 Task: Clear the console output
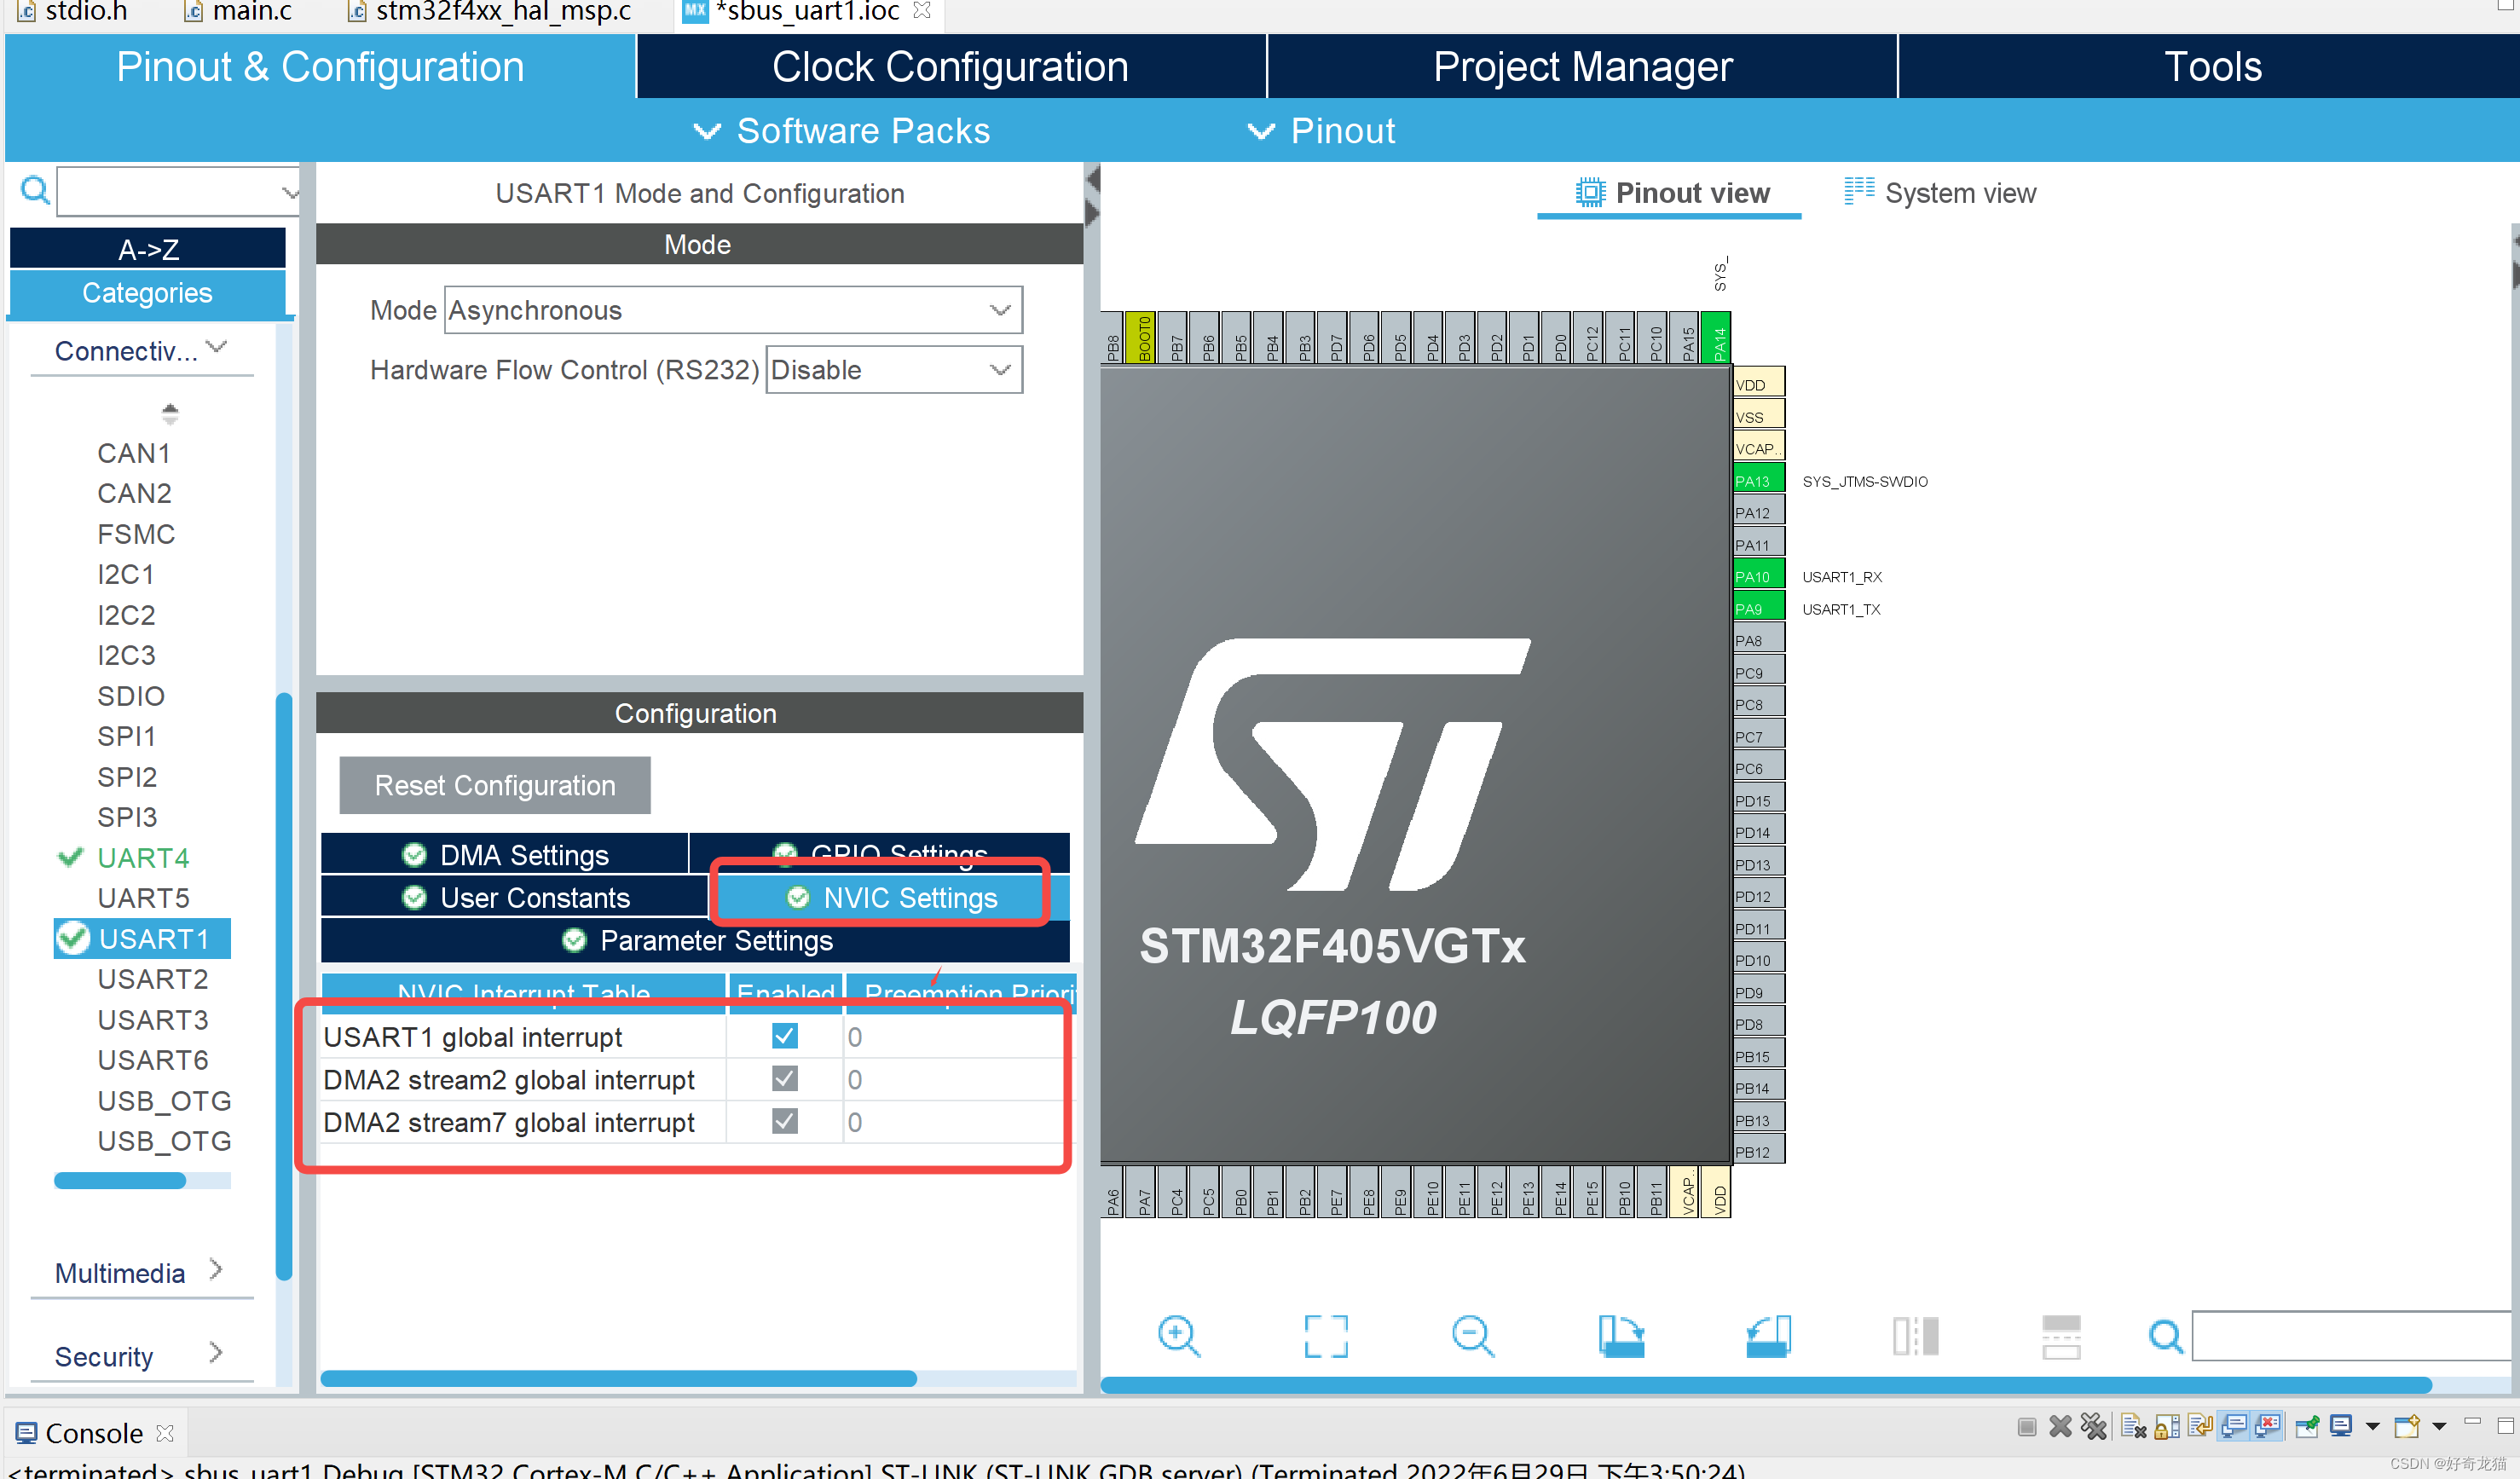pyautogui.click(x=2133, y=1427)
